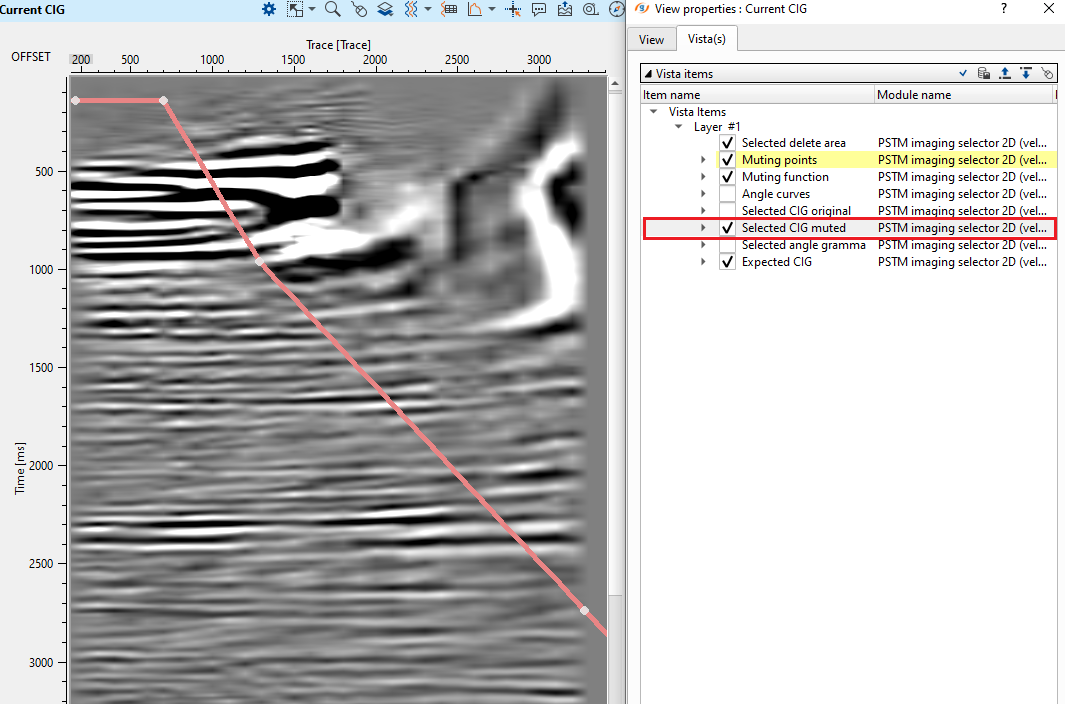The height and width of the screenshot is (705, 1065).
Task: Click module name cell of Muting function row
Action: [x=962, y=177]
